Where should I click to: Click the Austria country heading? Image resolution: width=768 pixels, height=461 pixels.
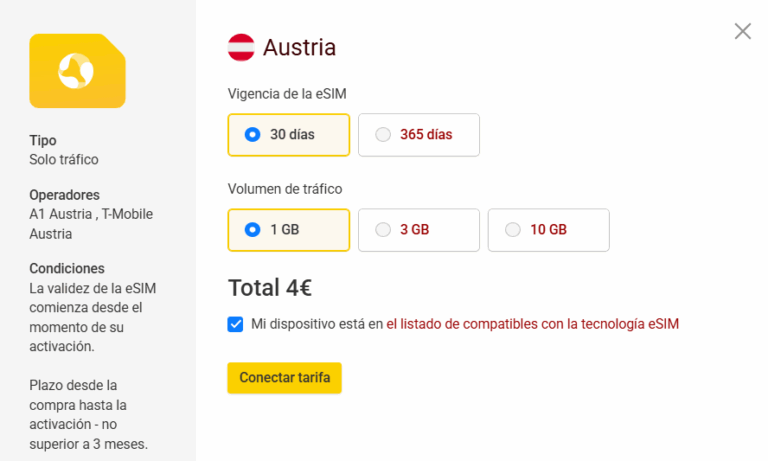[x=299, y=47]
